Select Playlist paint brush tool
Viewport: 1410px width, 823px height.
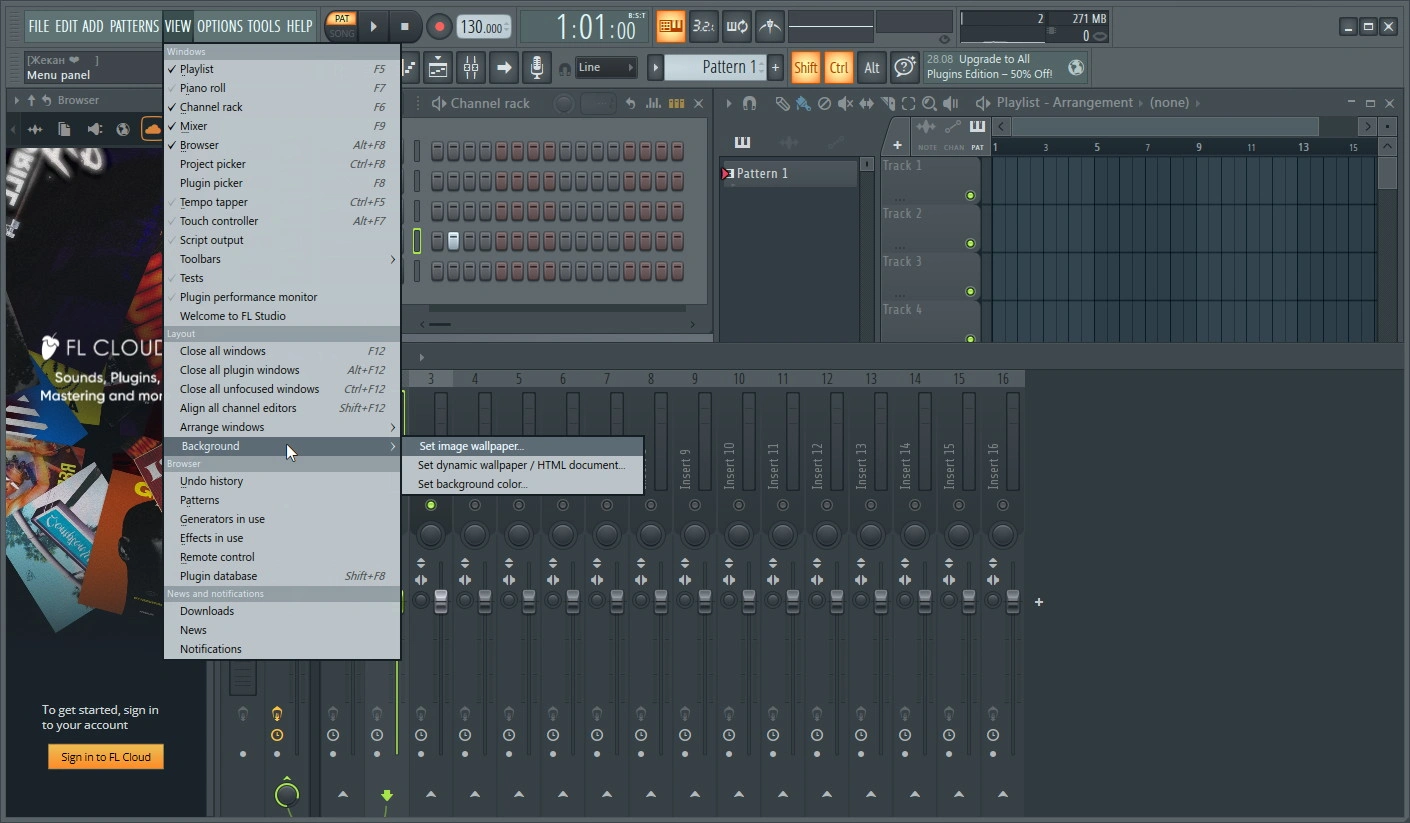click(803, 103)
